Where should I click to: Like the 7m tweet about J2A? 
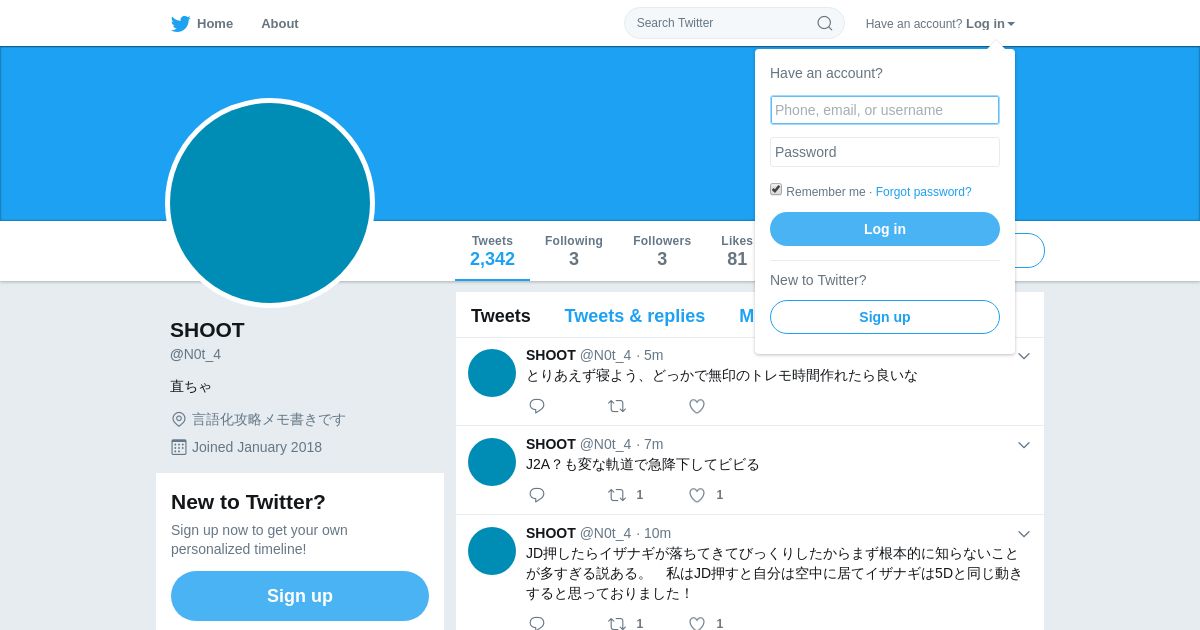coord(697,495)
